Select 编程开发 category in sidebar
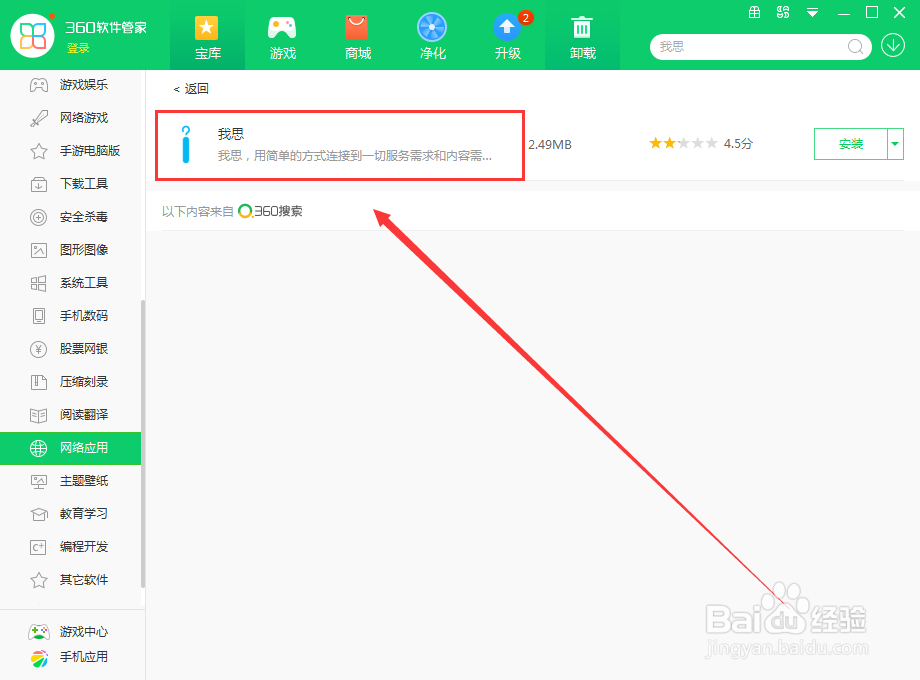The image size is (920, 680). 70,547
